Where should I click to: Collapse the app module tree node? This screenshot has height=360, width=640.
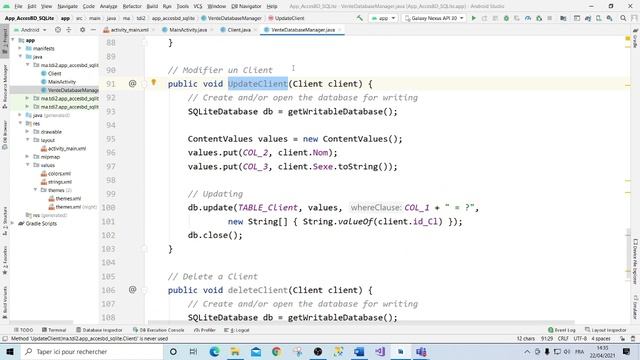click(x=13, y=40)
